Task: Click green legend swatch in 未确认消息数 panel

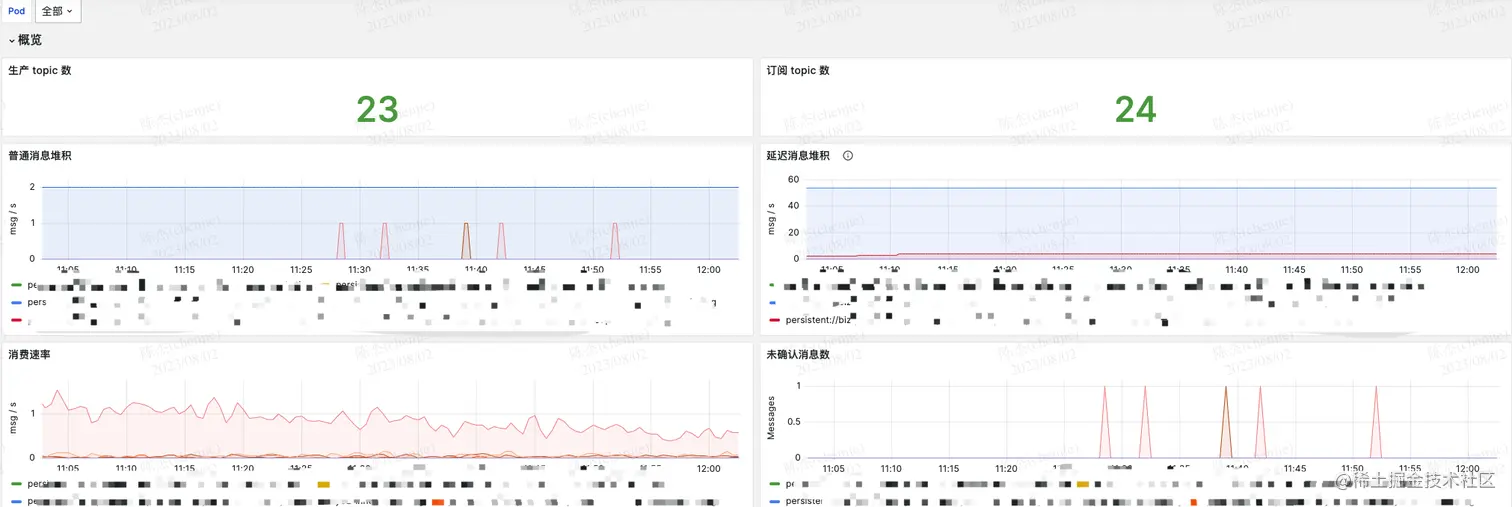Action: (x=773, y=484)
